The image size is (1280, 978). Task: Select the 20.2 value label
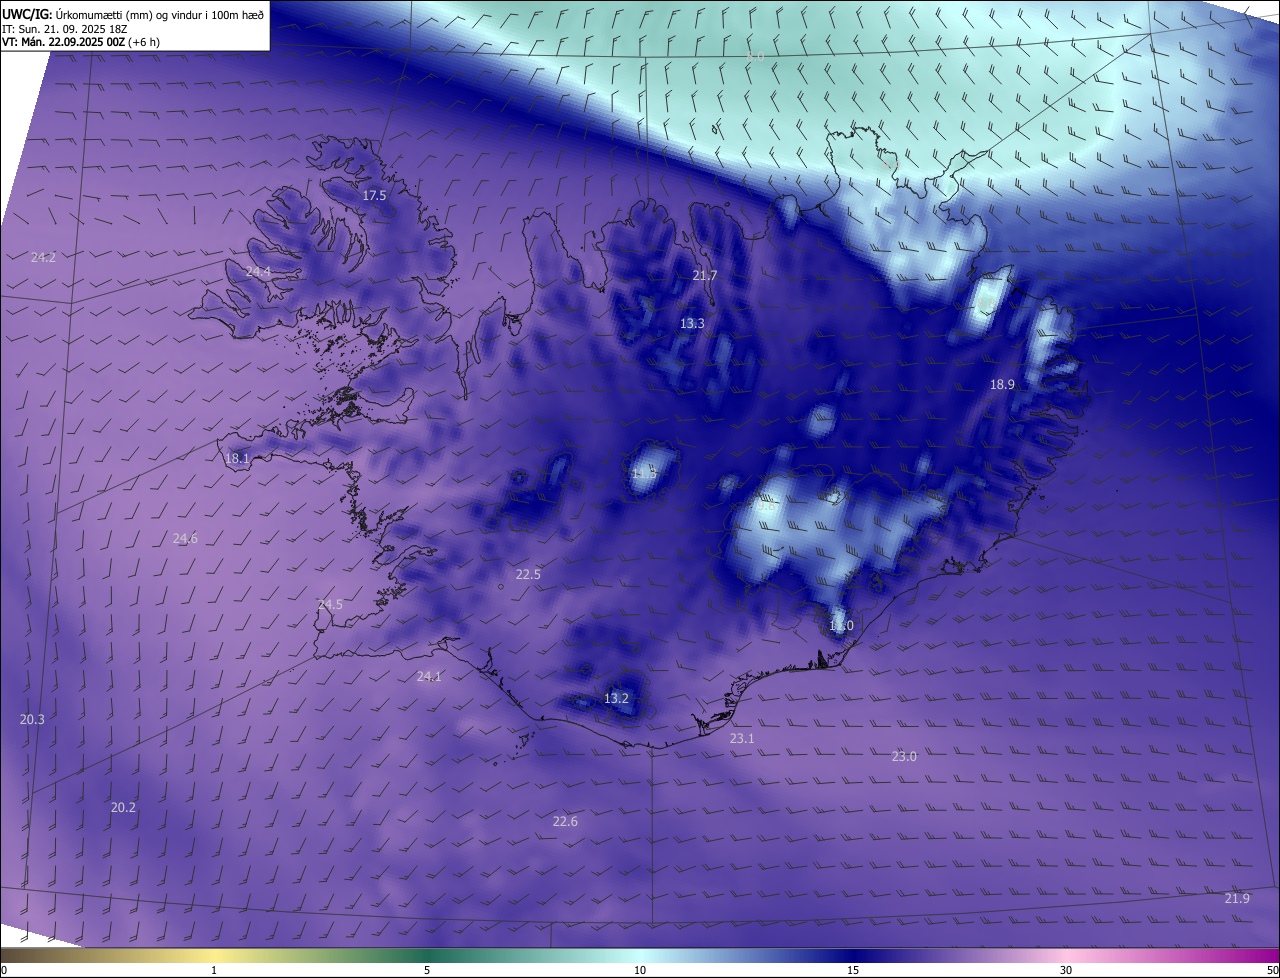(x=123, y=807)
